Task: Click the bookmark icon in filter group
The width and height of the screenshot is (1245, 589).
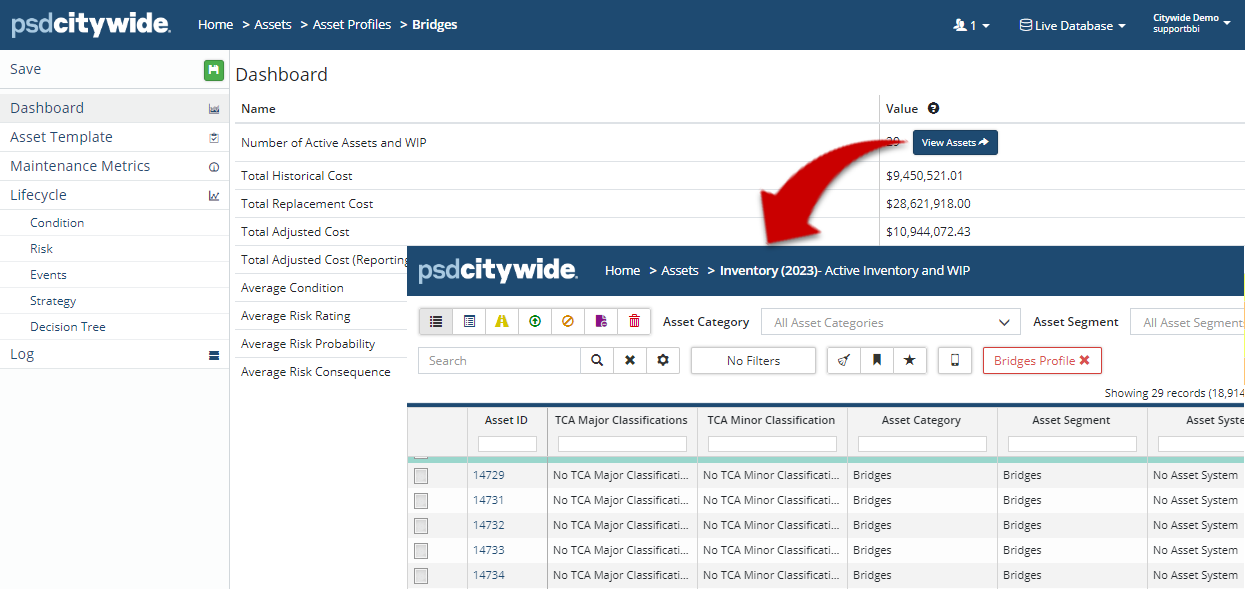Action: click(x=877, y=361)
